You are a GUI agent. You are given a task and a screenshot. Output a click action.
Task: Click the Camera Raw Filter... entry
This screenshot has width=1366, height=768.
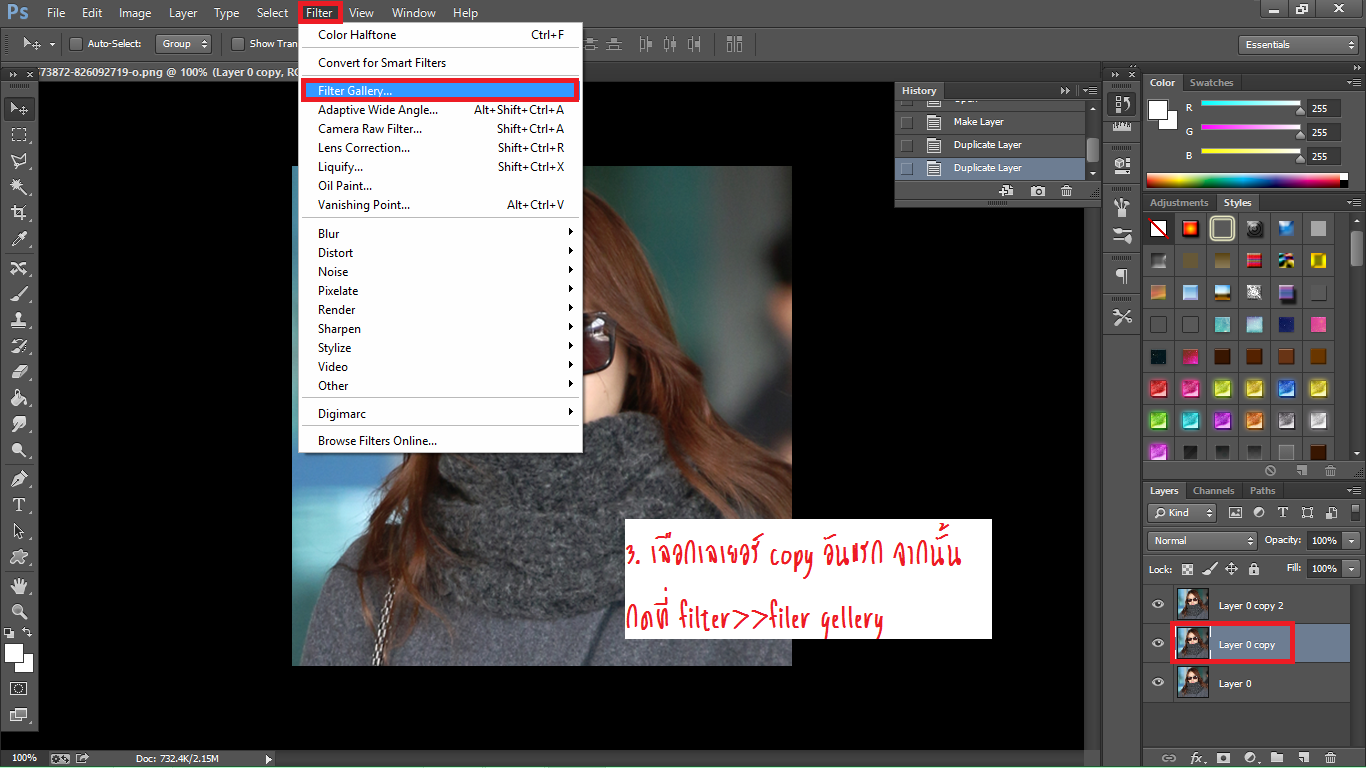tap(440, 129)
